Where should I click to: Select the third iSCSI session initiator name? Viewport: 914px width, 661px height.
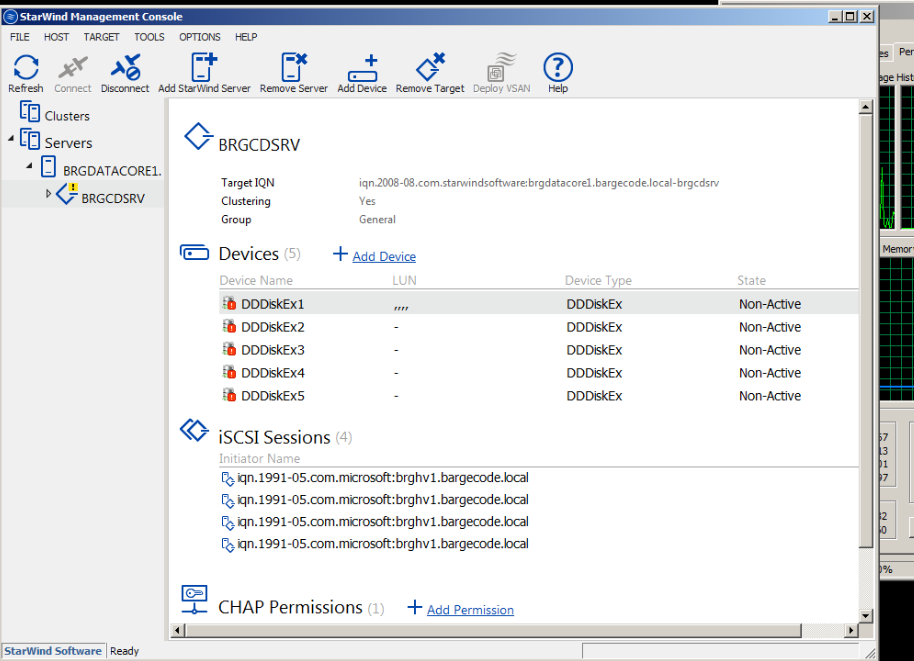(383, 522)
